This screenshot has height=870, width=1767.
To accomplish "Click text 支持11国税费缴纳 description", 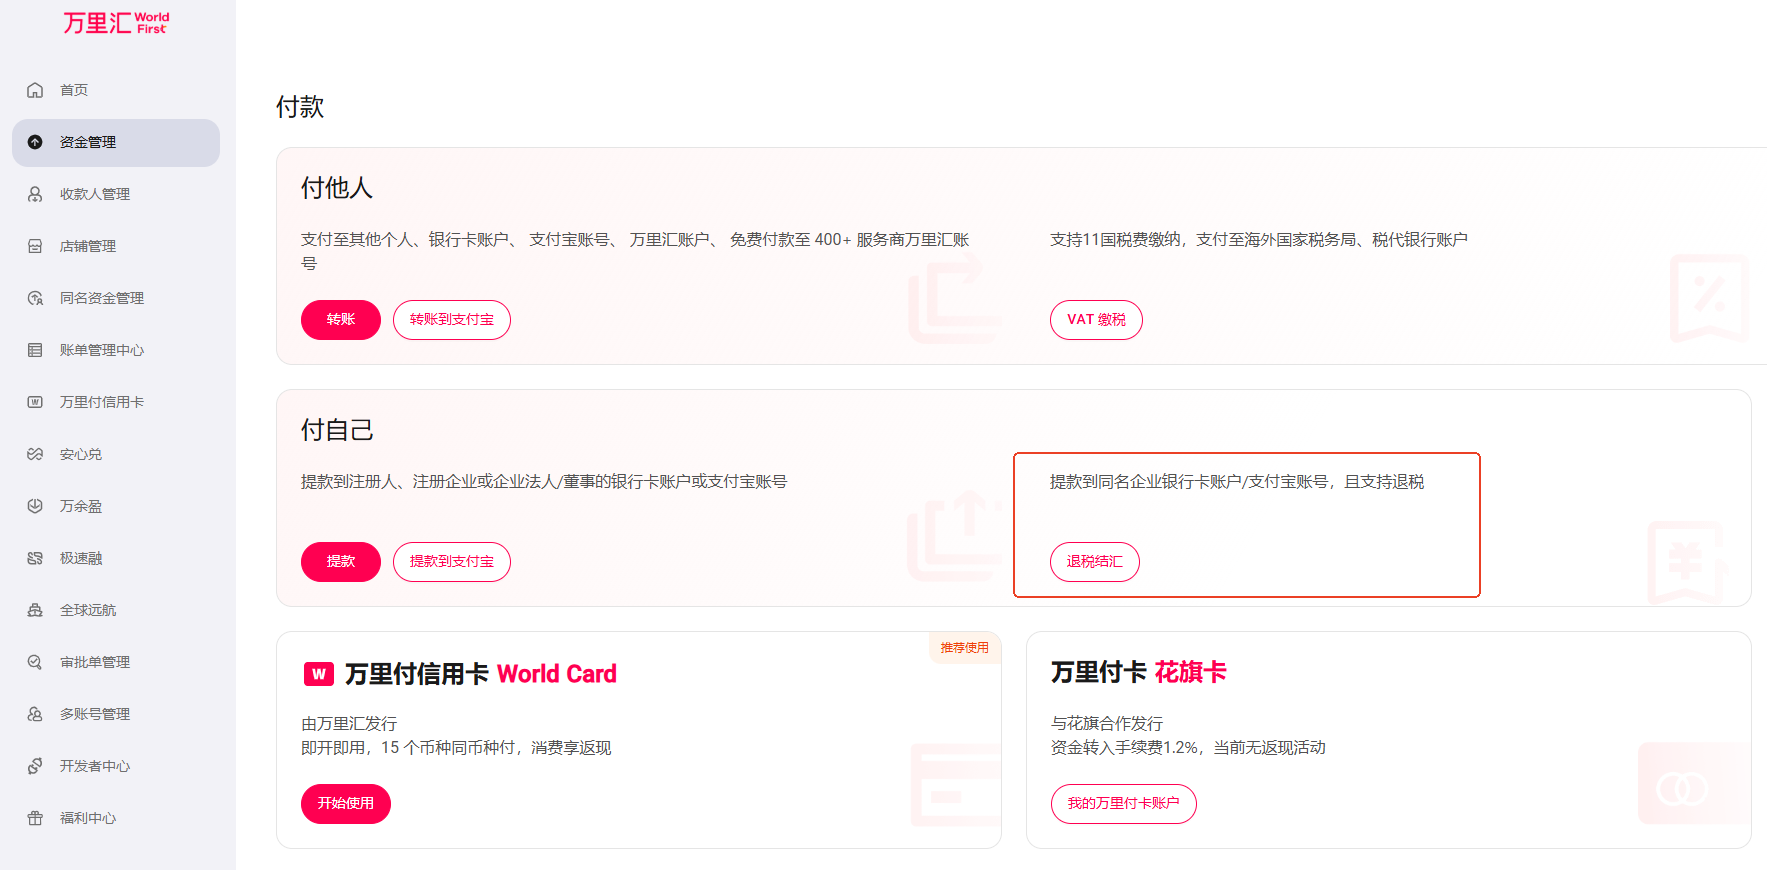I will (1259, 240).
